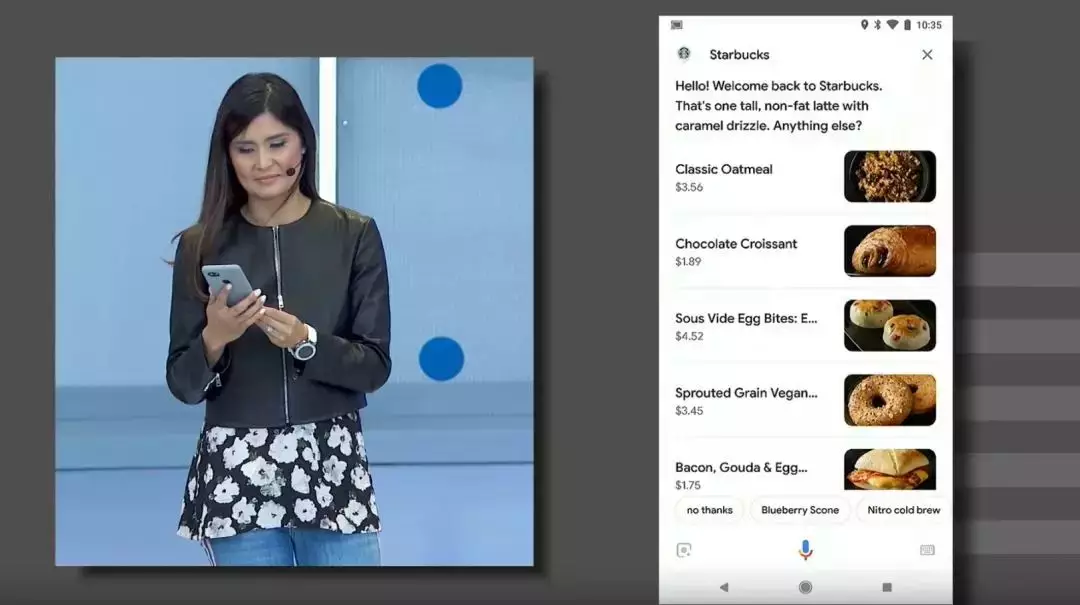Tap the Android recent apps square
The height and width of the screenshot is (605, 1080).
(x=886, y=587)
